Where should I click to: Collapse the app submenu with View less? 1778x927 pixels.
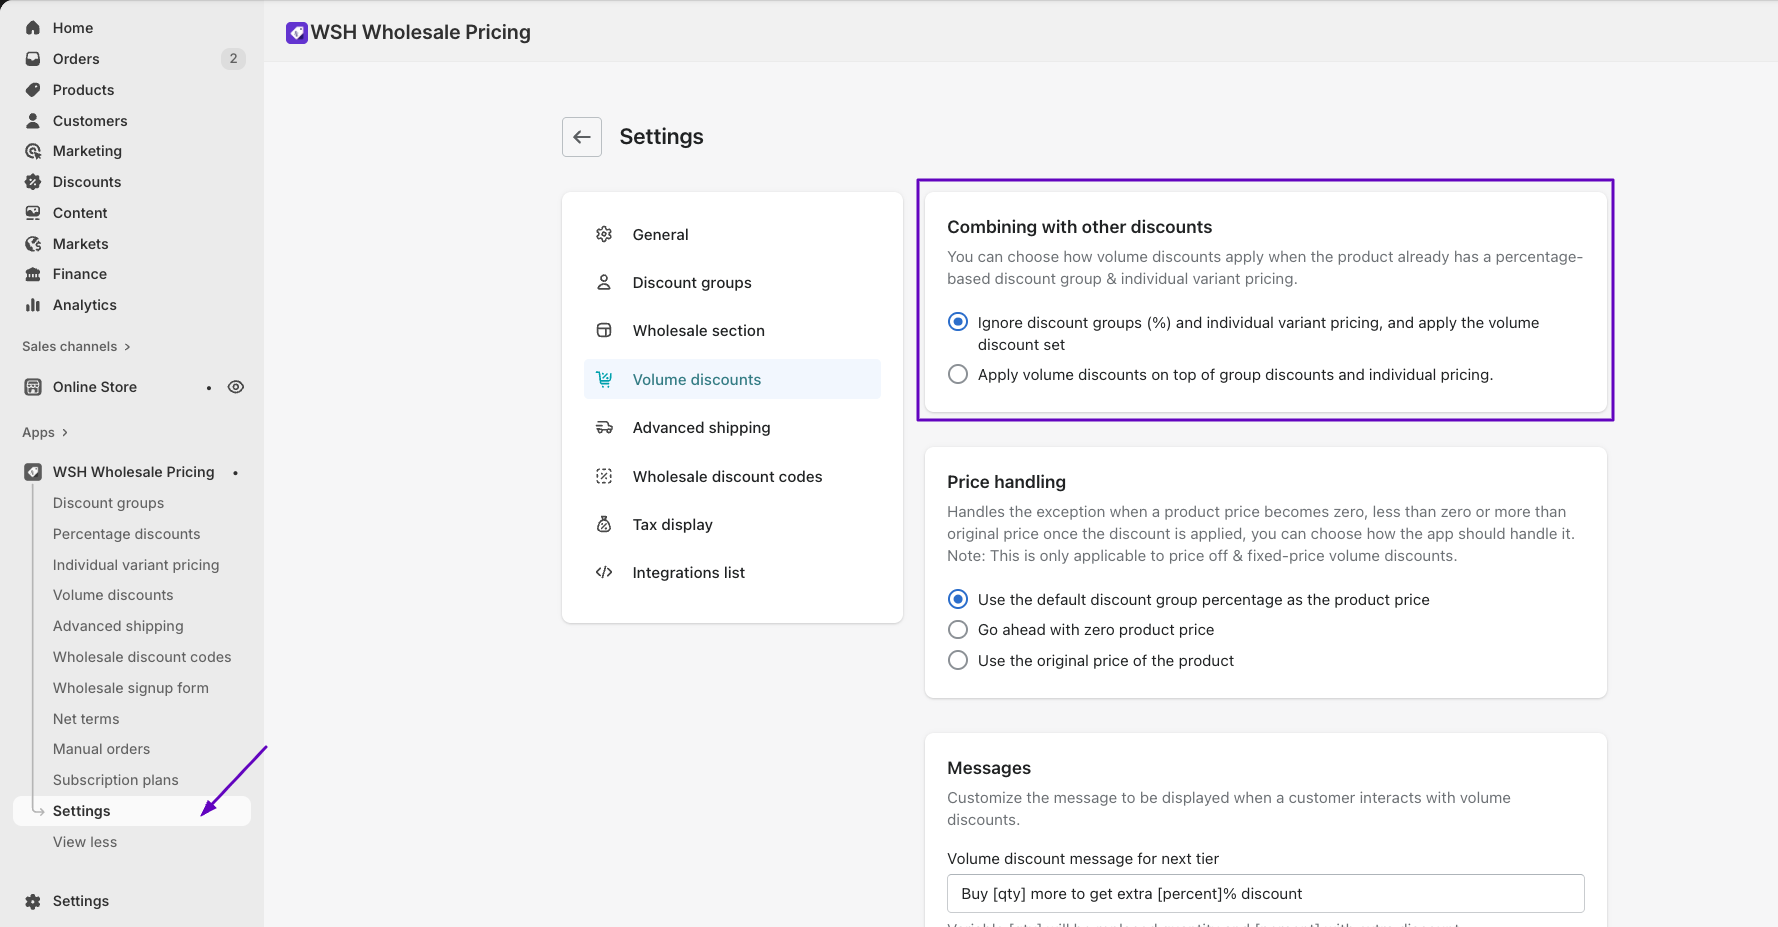pos(85,842)
